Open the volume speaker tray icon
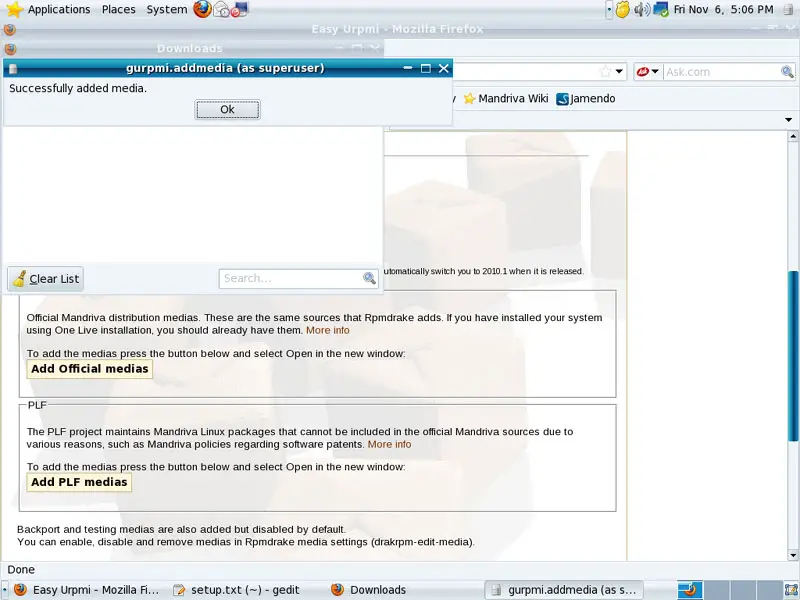800x600 pixels. coord(642,10)
